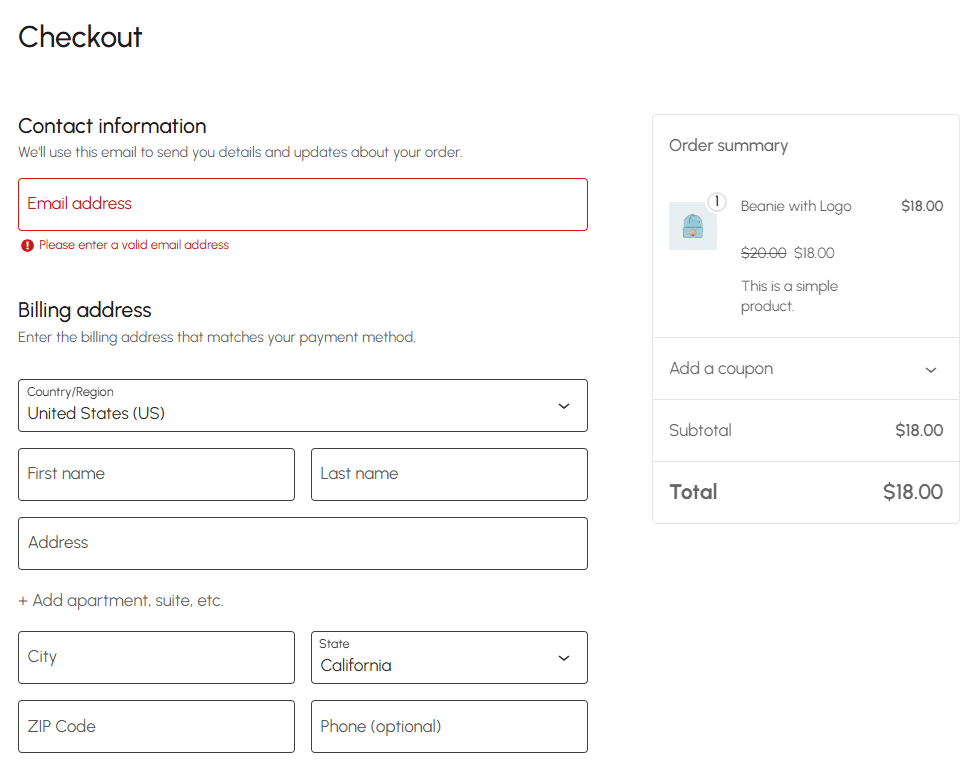Screen dimensions: 980x772
Task: Expand the Add a coupon section
Action: [x=805, y=369]
